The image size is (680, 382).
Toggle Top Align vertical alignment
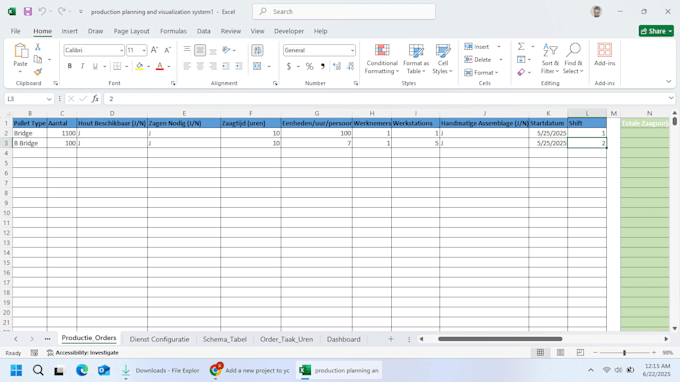tap(187, 50)
